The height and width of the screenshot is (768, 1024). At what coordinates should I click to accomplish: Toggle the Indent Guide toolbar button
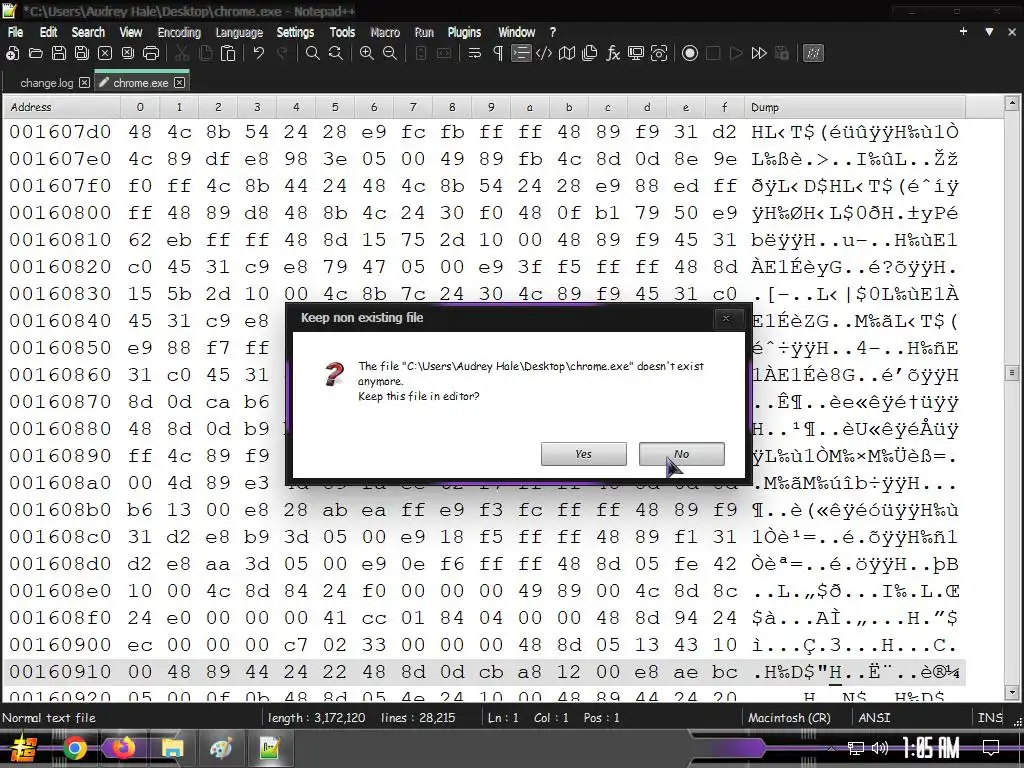click(x=520, y=54)
